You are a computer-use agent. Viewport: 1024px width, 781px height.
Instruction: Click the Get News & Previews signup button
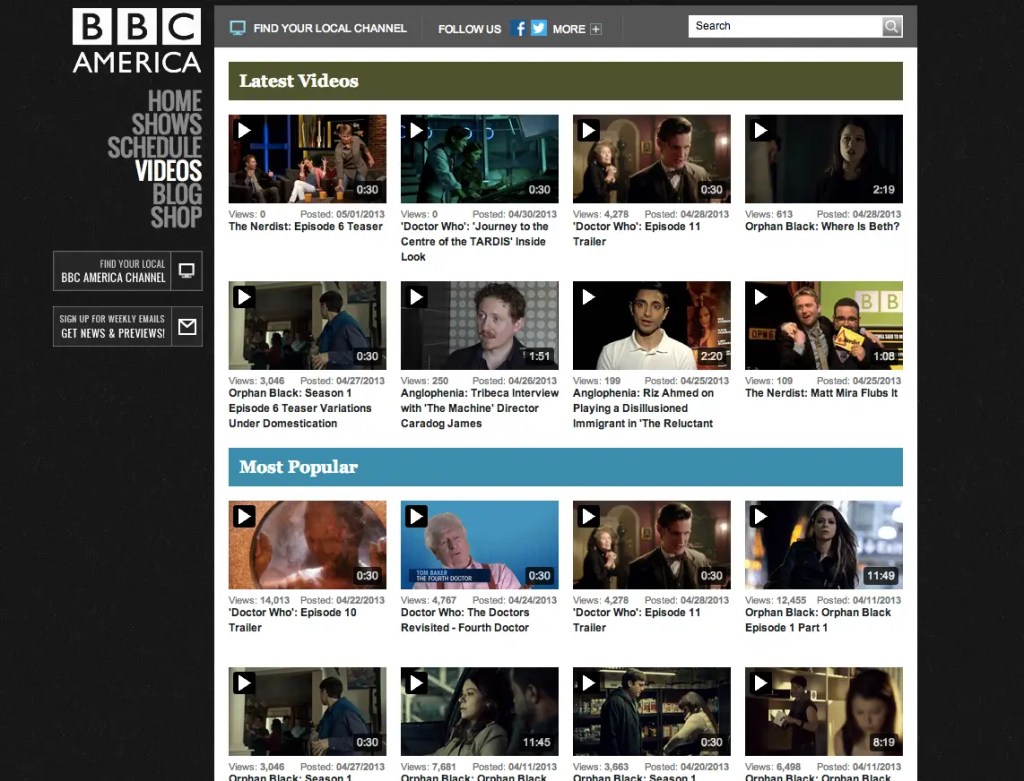127,327
